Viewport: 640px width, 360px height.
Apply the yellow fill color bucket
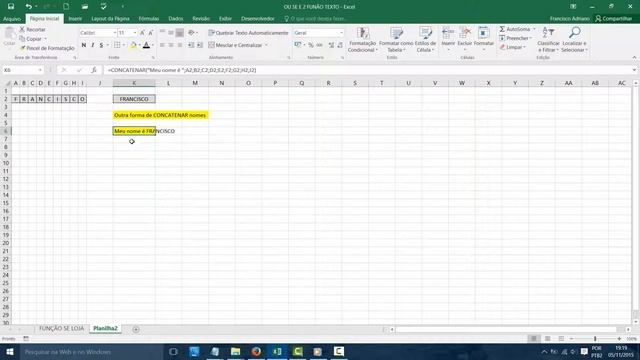click(x=133, y=45)
